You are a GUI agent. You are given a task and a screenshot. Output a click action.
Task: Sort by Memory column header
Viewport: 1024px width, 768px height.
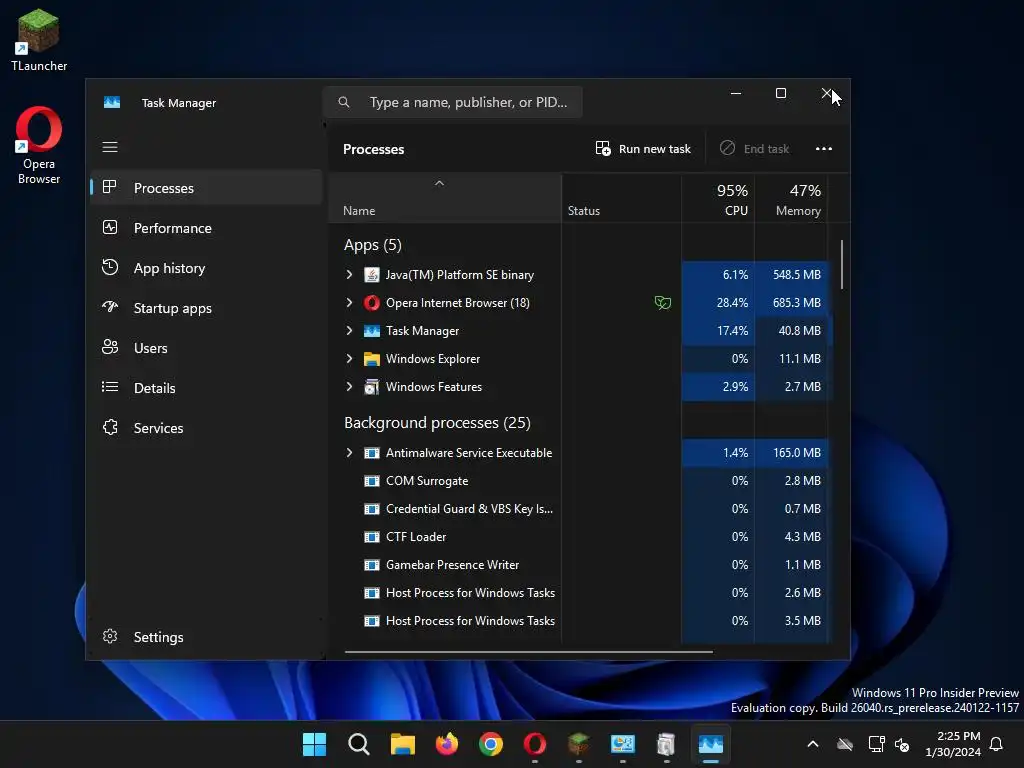(791, 199)
